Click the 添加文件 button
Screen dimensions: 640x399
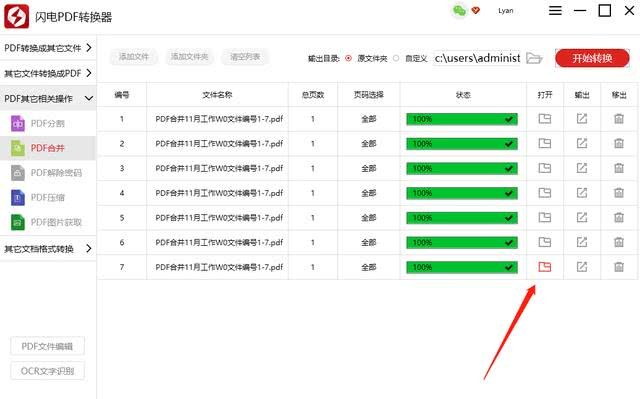(133, 57)
